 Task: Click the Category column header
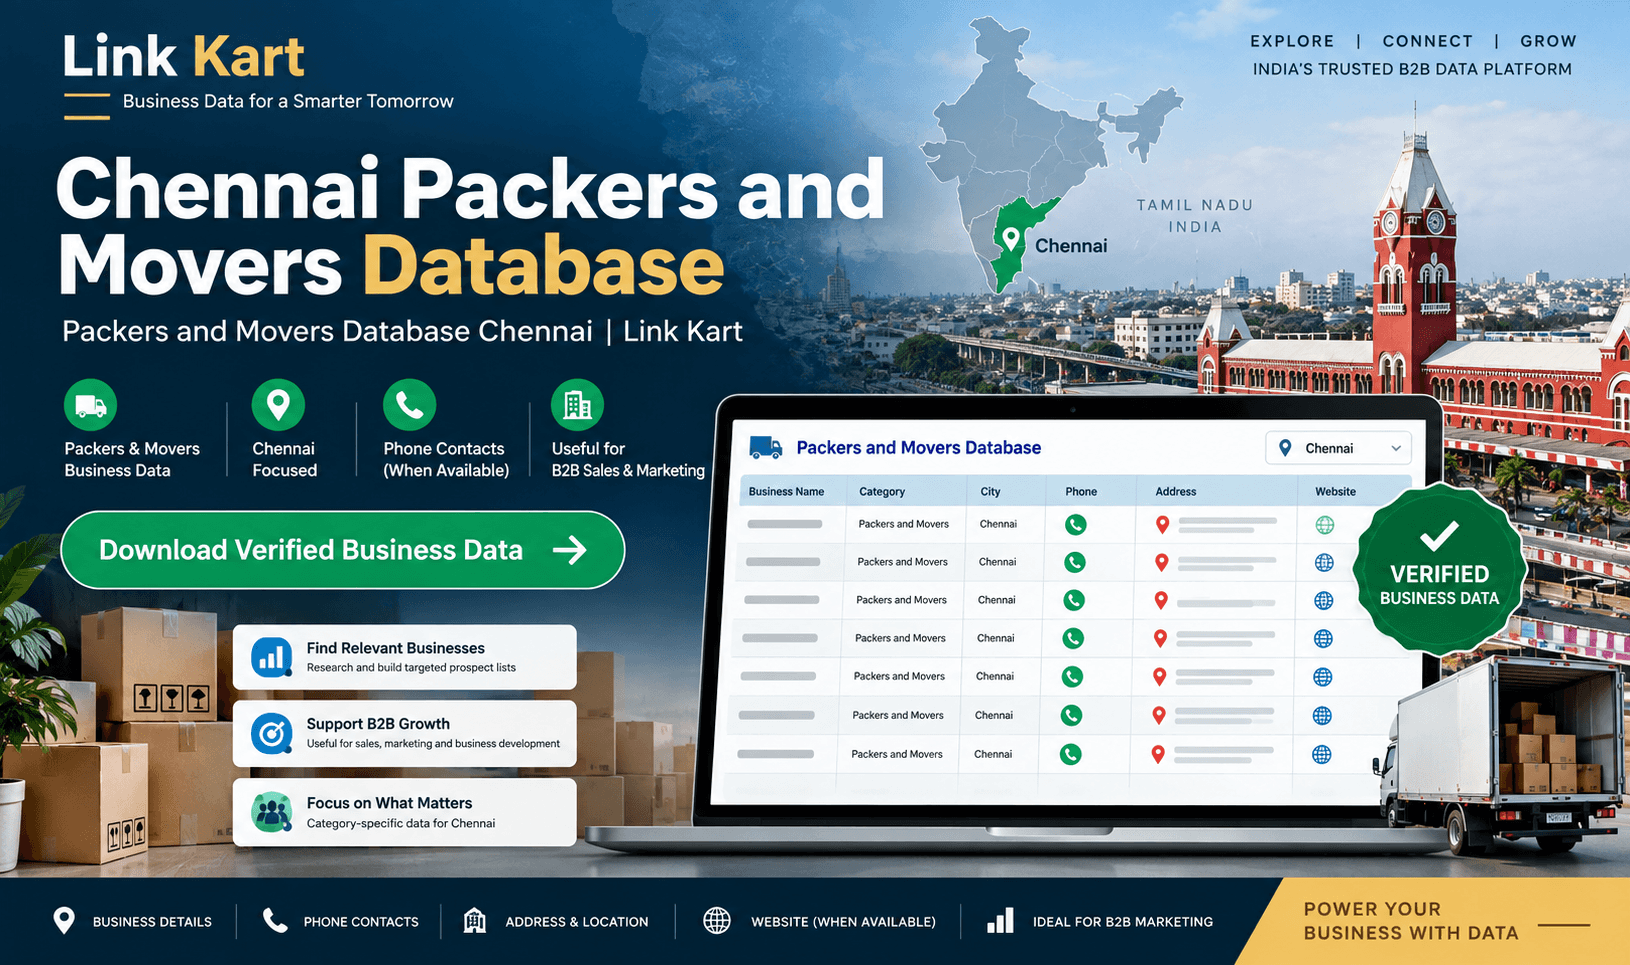coord(882,492)
